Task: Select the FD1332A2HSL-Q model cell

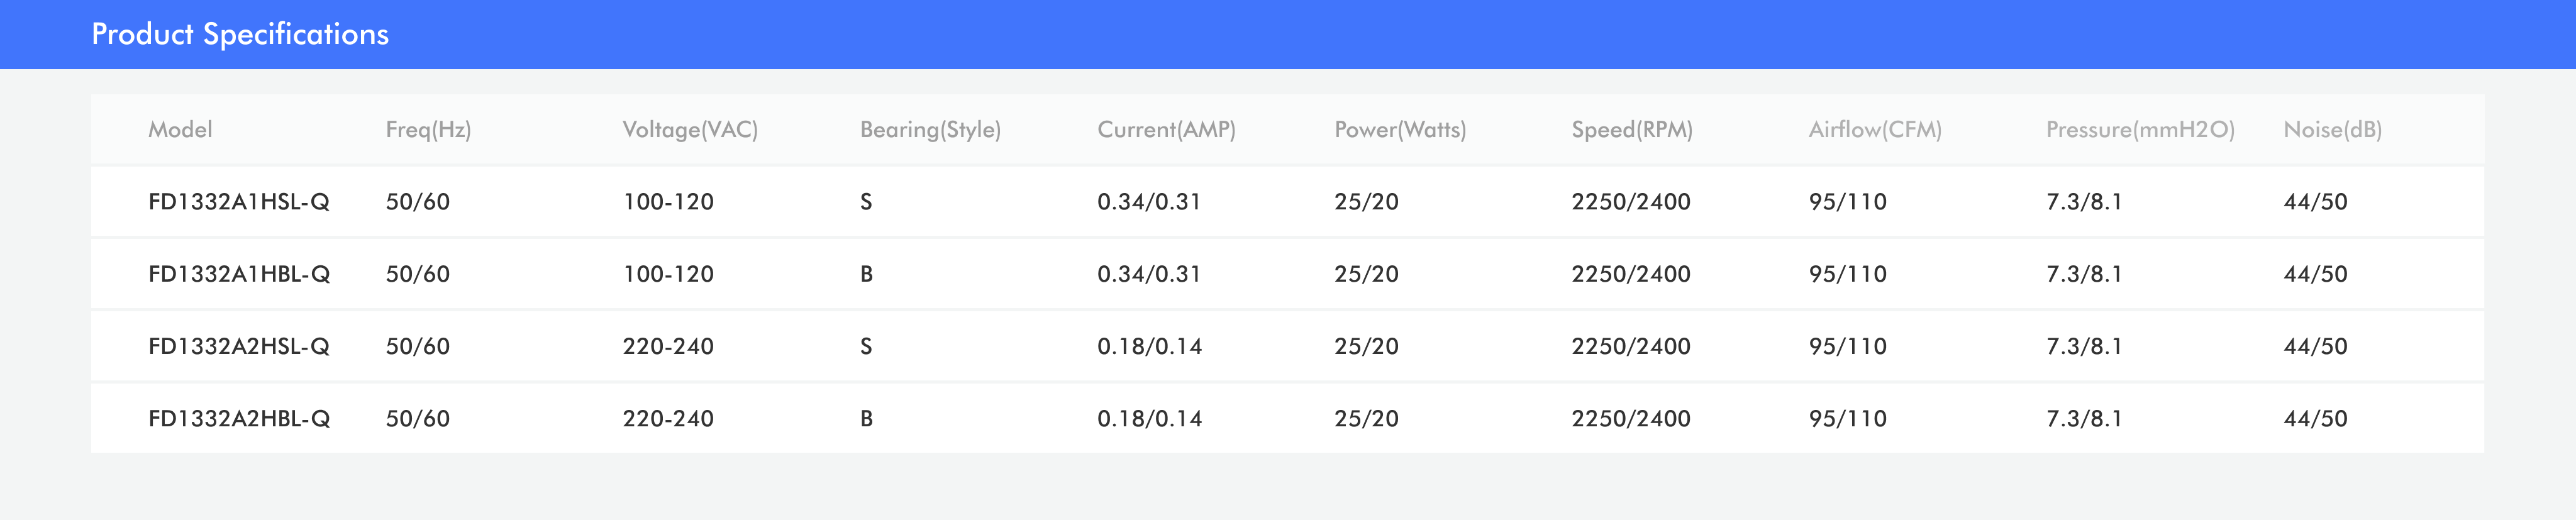Action: 239,346
